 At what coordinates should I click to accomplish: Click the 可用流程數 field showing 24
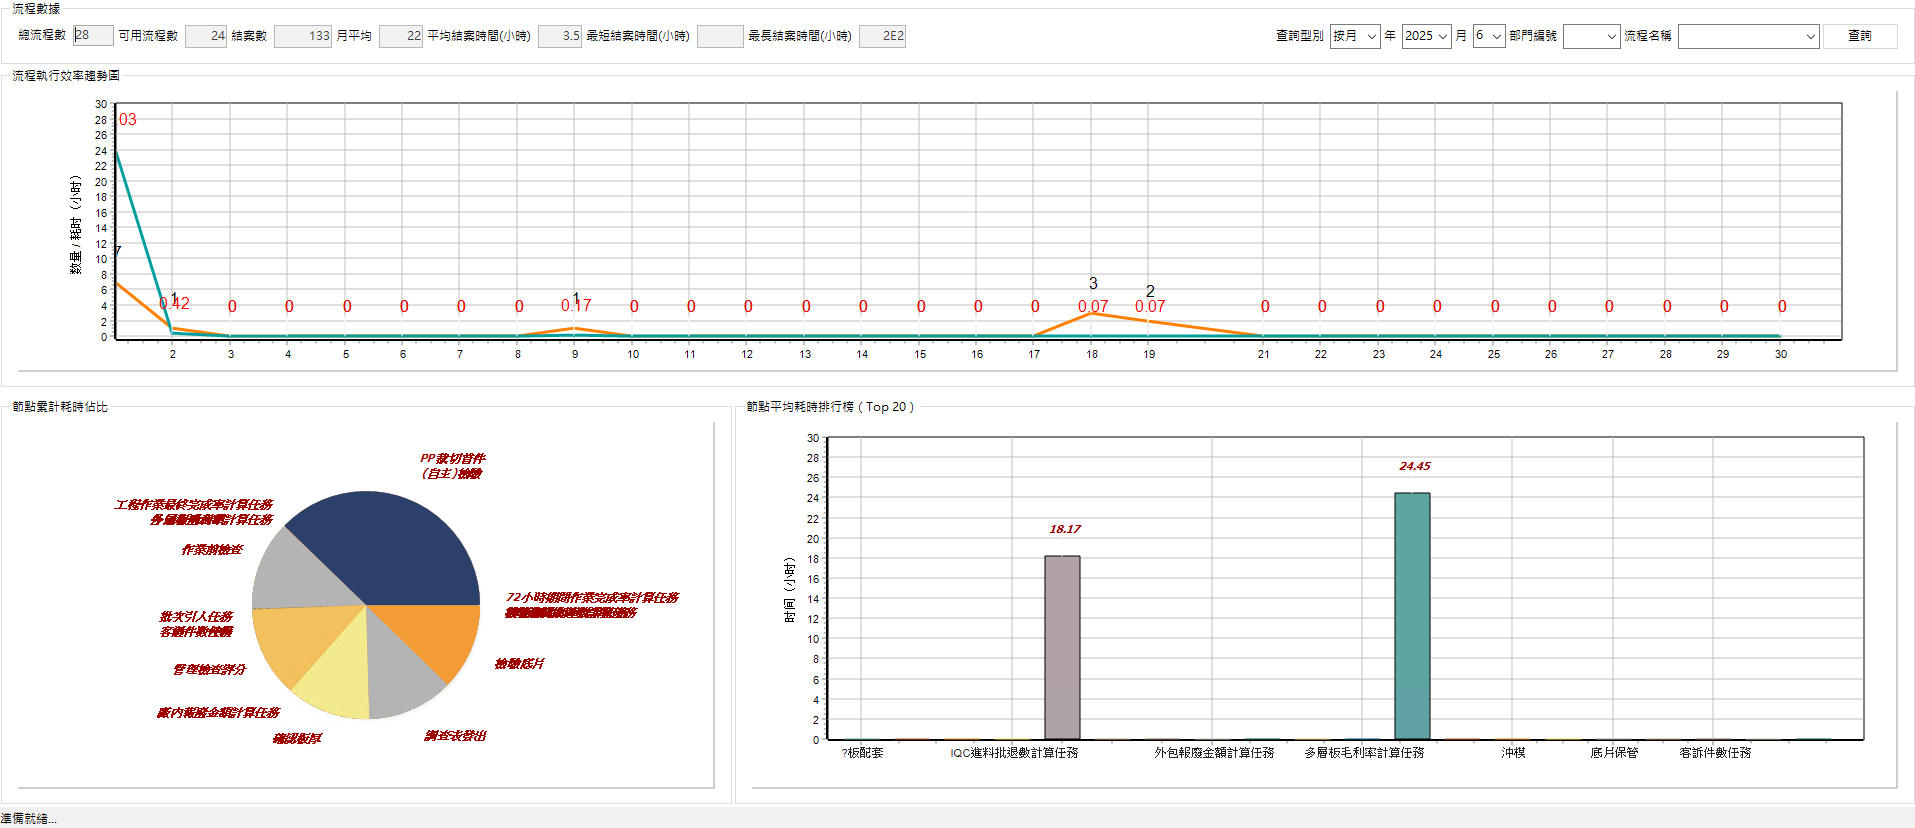(x=206, y=36)
